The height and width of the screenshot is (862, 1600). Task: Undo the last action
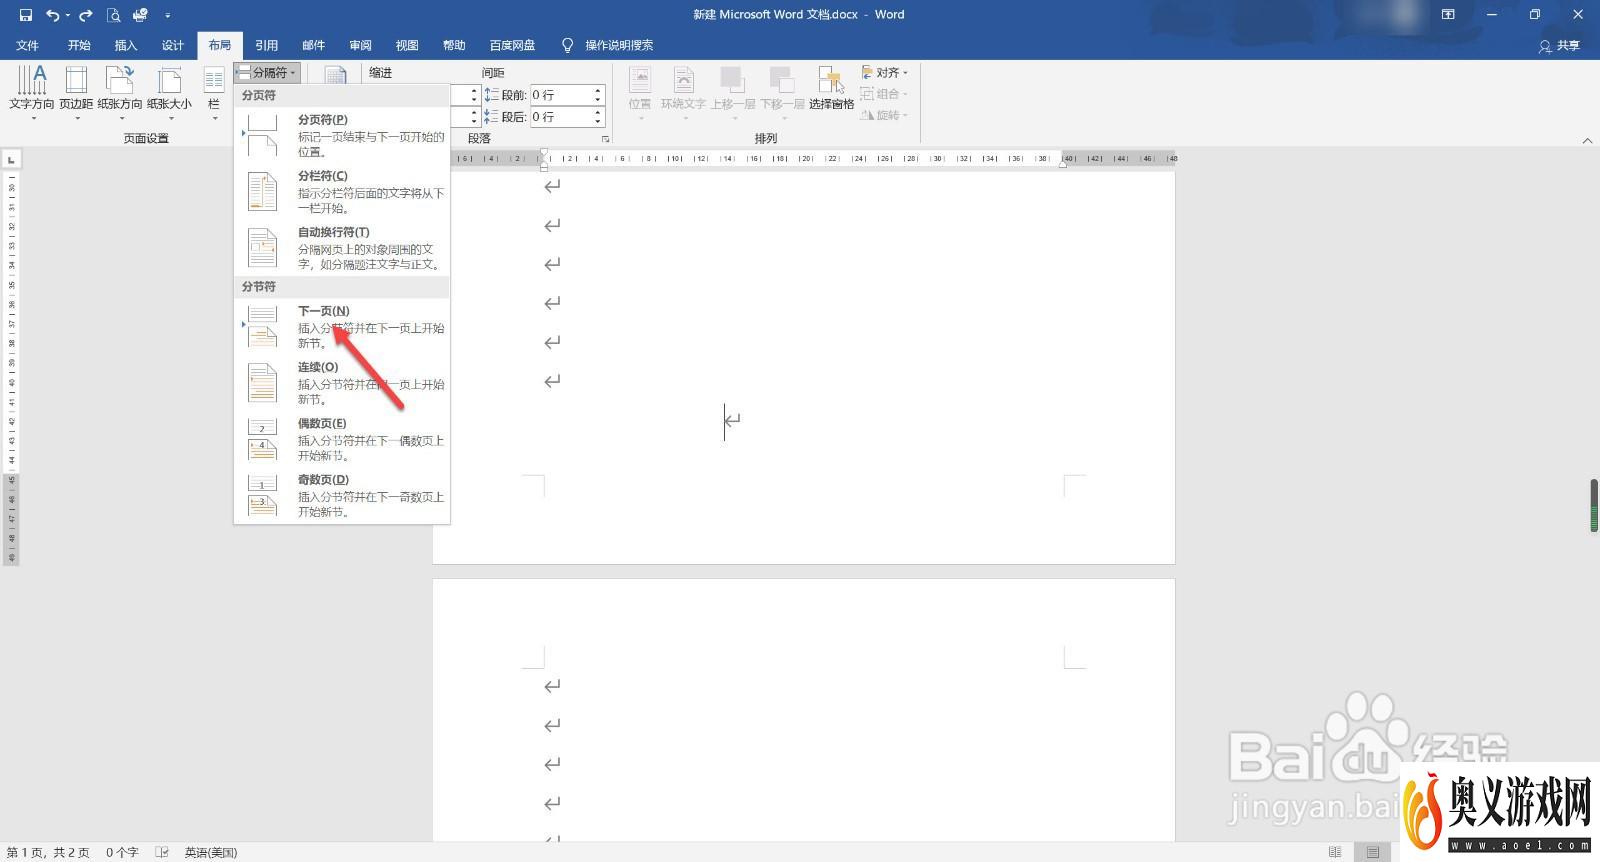[x=52, y=15]
